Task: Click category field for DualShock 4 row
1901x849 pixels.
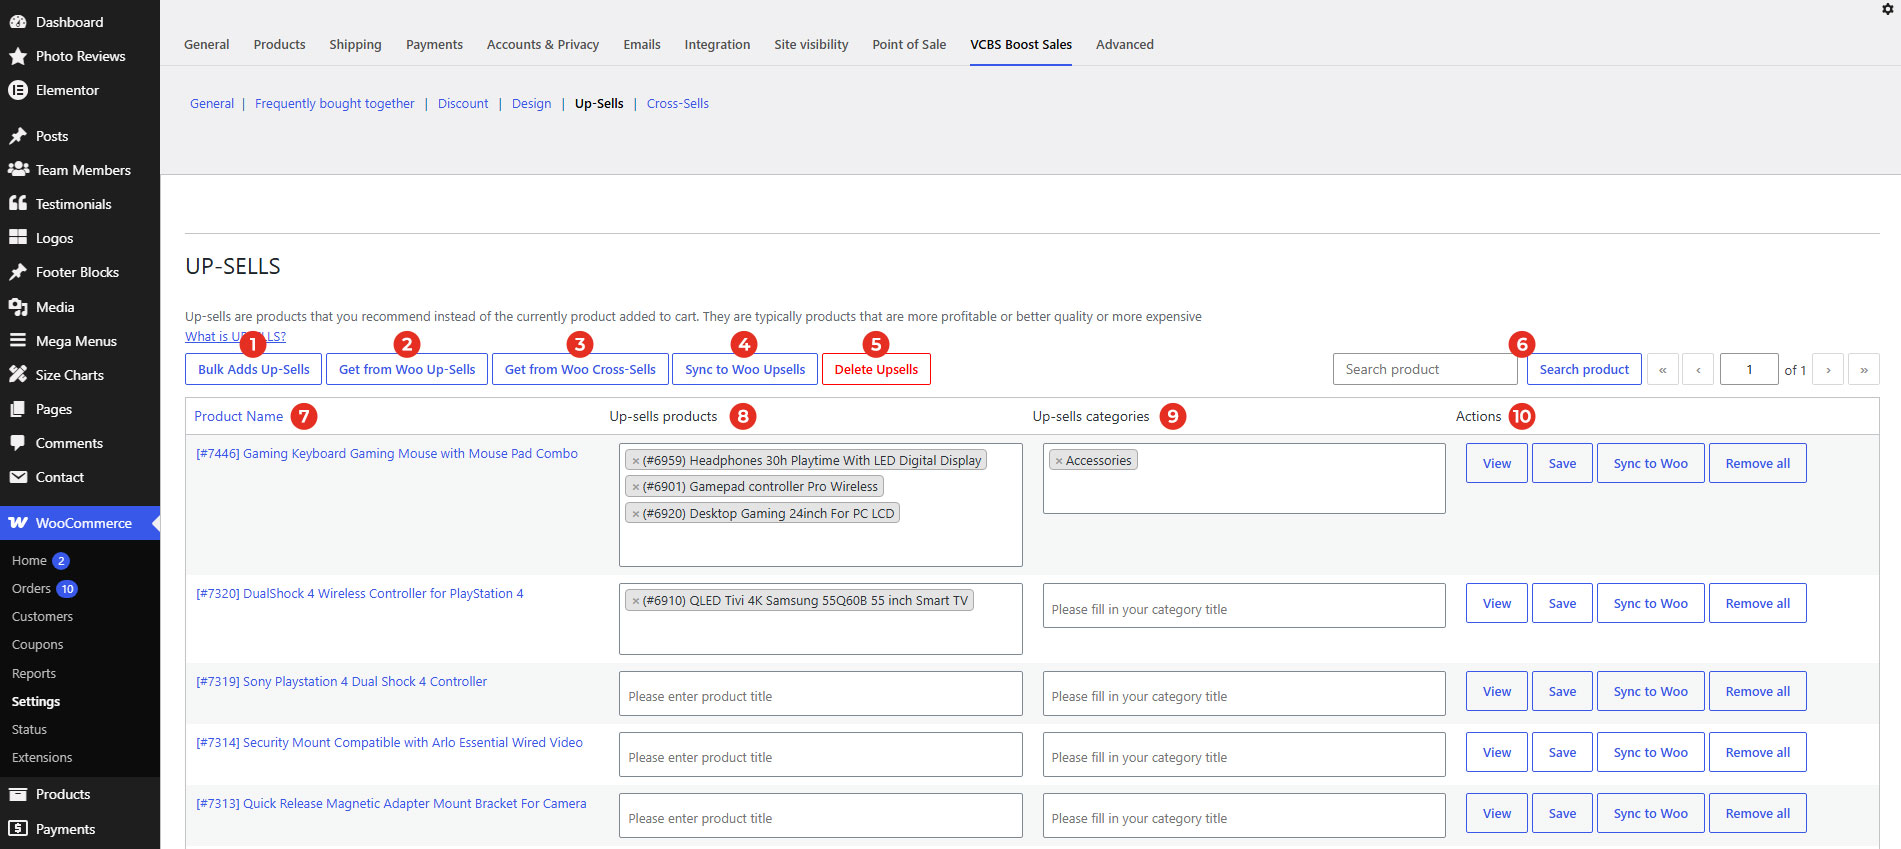Action: pos(1244,606)
